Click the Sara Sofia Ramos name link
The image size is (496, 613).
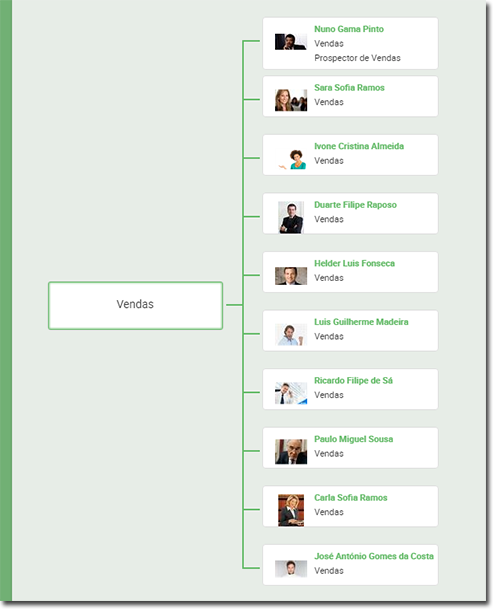coord(349,88)
